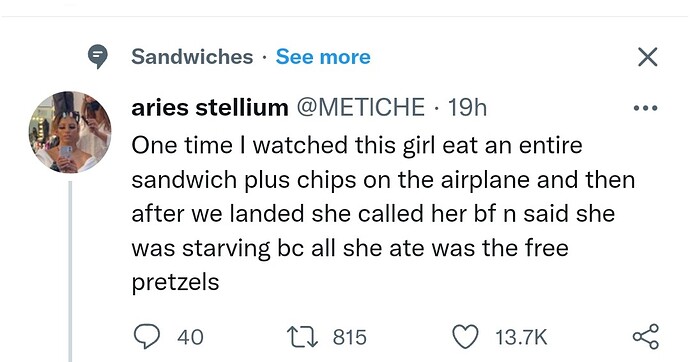Viewport: 690px width, 362px height.
Task: Click the See more link
Action: tap(323, 57)
